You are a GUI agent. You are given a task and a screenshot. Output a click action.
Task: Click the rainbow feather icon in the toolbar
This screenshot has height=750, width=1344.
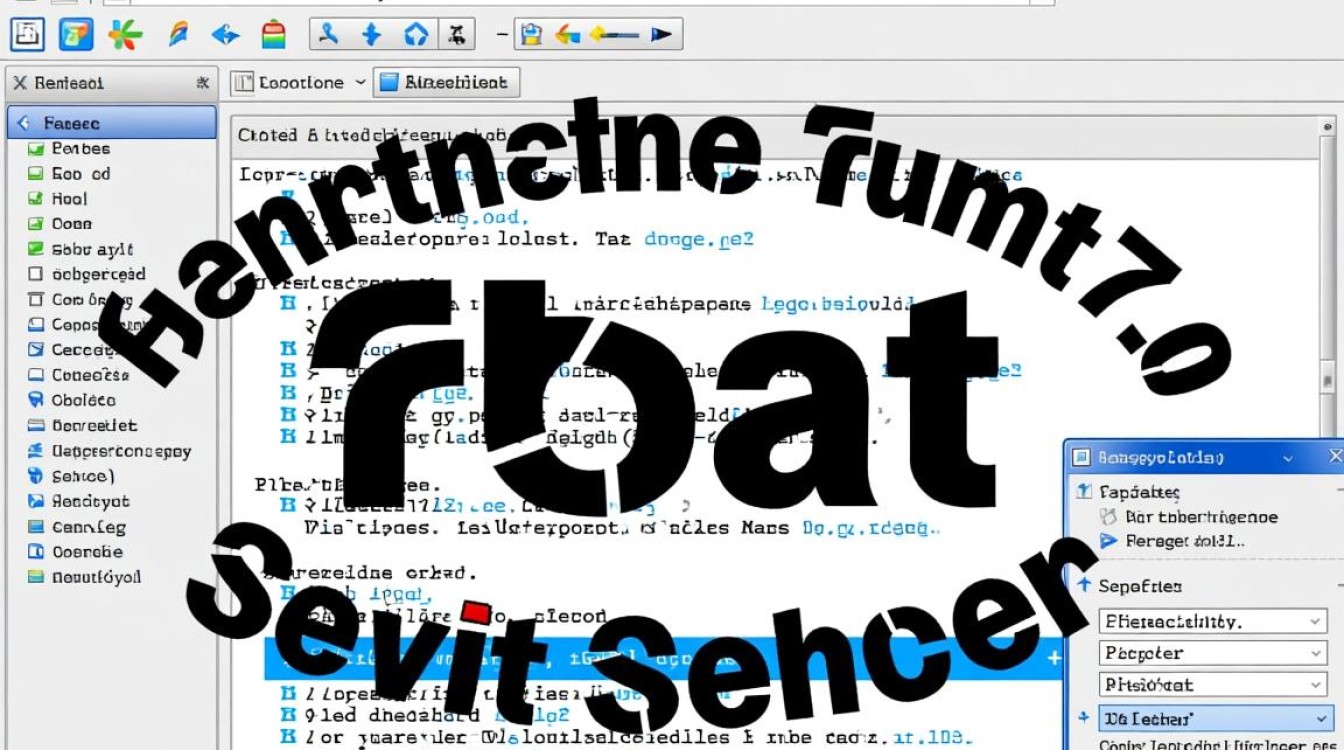(178, 35)
